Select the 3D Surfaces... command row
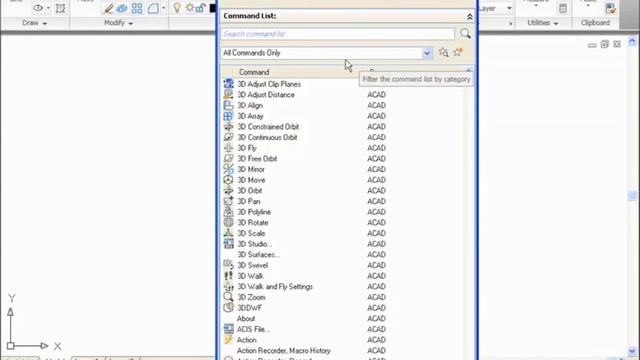 [343, 254]
